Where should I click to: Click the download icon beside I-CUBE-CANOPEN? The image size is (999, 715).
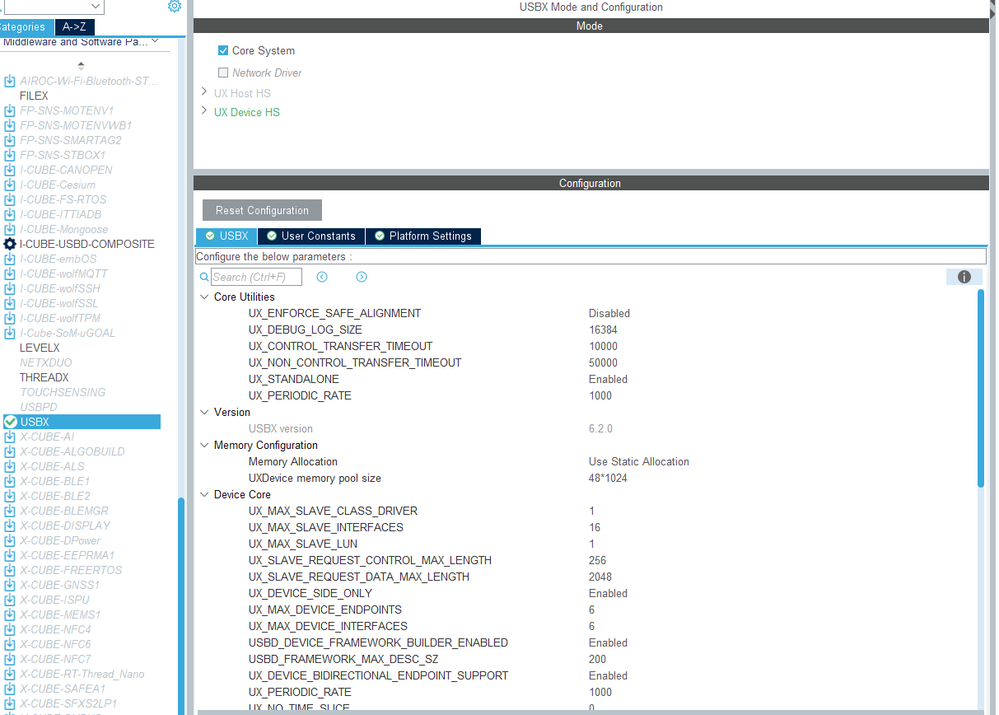tap(10, 170)
